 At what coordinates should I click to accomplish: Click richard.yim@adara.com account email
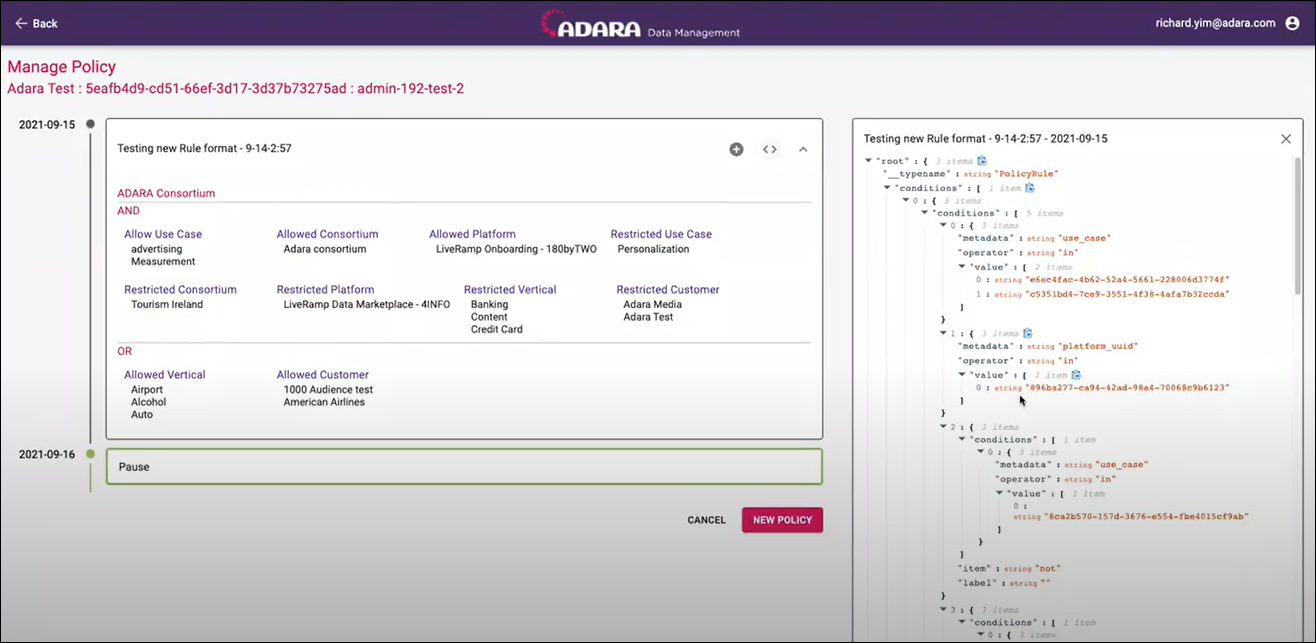click(1215, 23)
